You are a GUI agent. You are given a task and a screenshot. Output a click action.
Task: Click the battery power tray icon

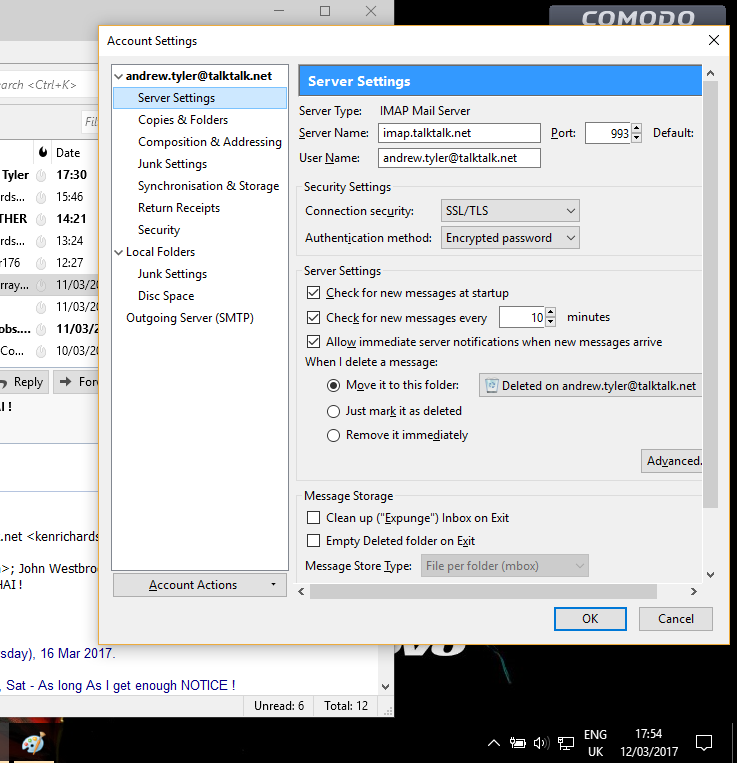coord(518,743)
